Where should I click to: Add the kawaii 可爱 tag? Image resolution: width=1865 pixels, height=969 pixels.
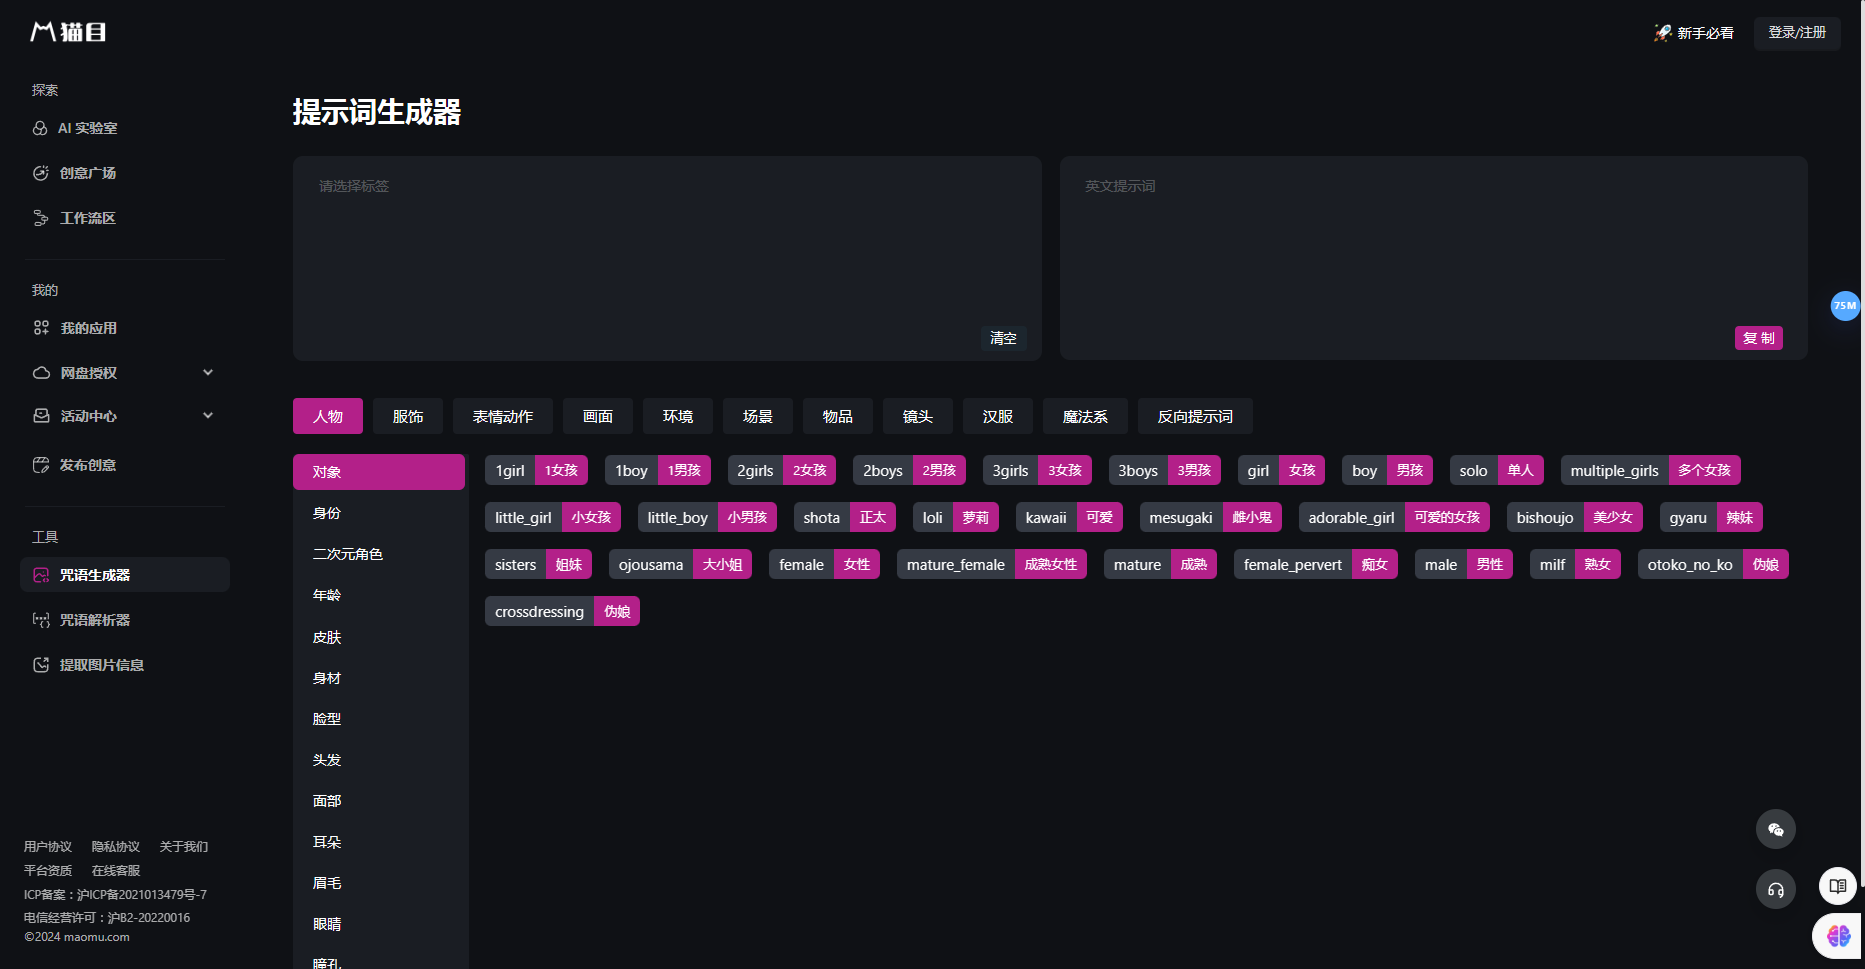pos(1069,517)
